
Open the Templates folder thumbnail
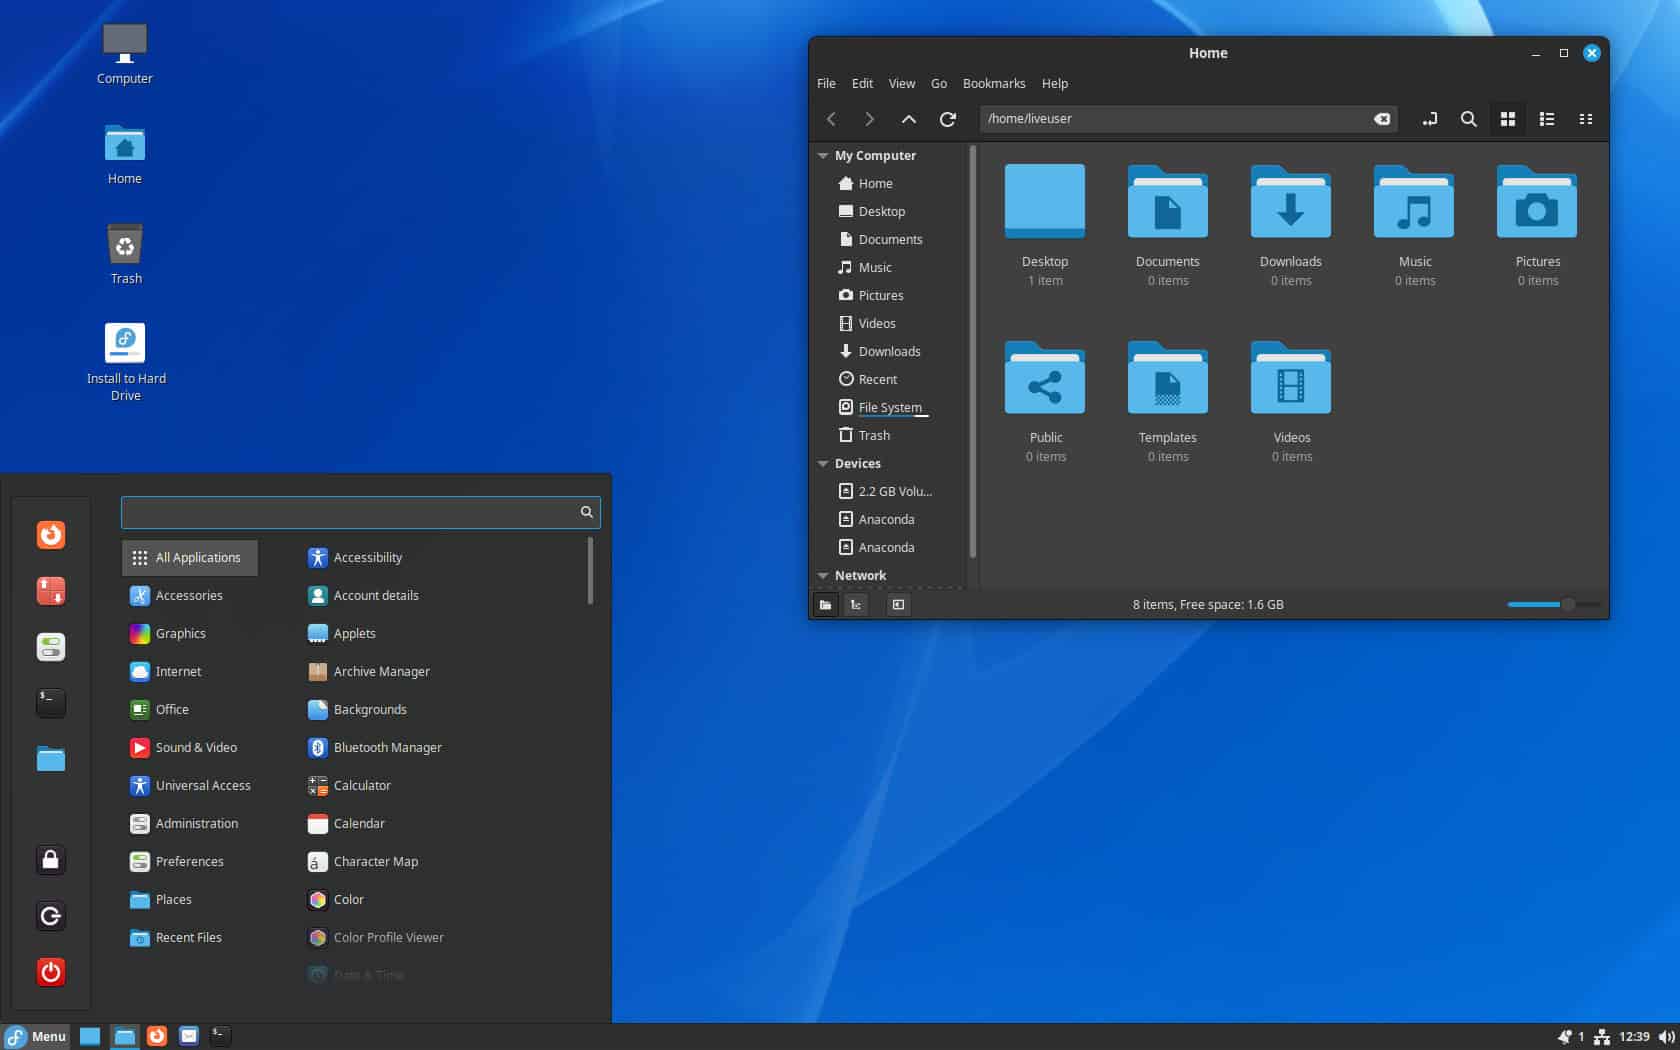click(x=1167, y=379)
